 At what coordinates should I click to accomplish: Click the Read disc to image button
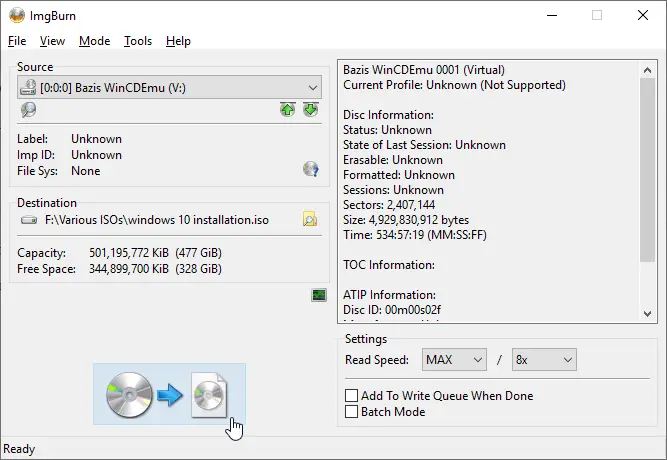[x=169, y=394]
